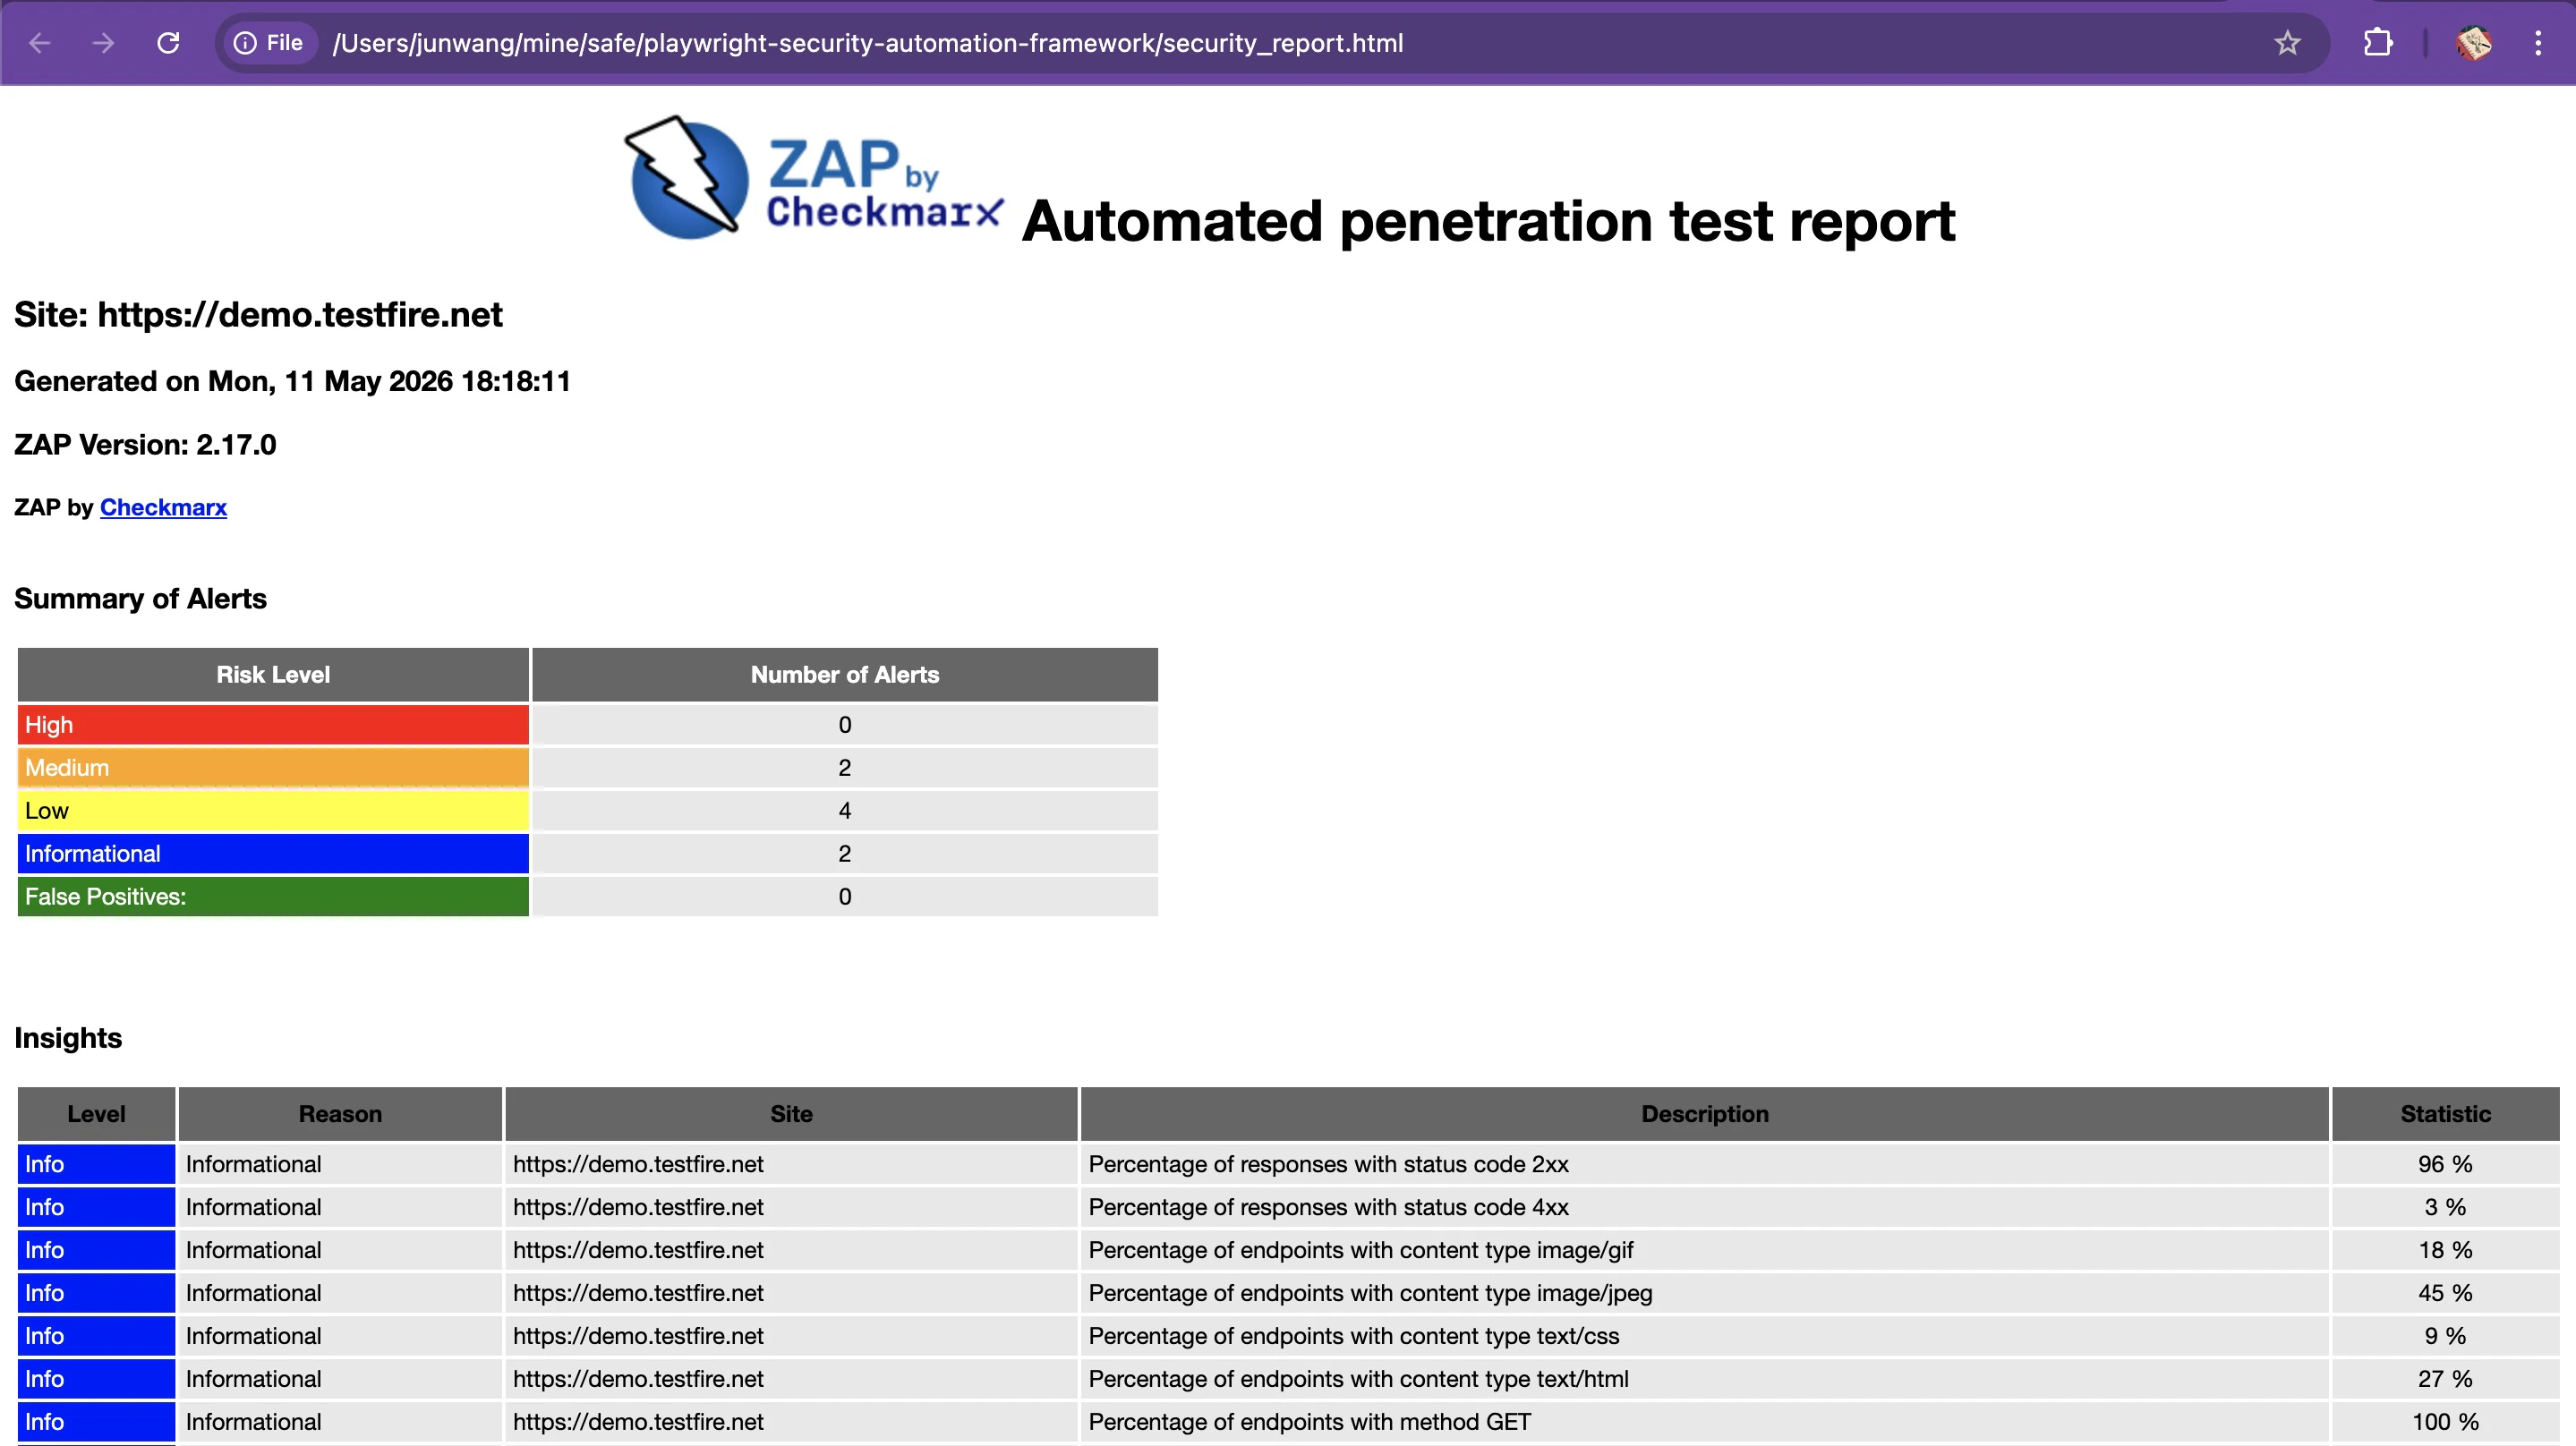Open the Checkmarx hyperlink
Image resolution: width=2576 pixels, height=1446 pixels.
pyautogui.click(x=163, y=507)
